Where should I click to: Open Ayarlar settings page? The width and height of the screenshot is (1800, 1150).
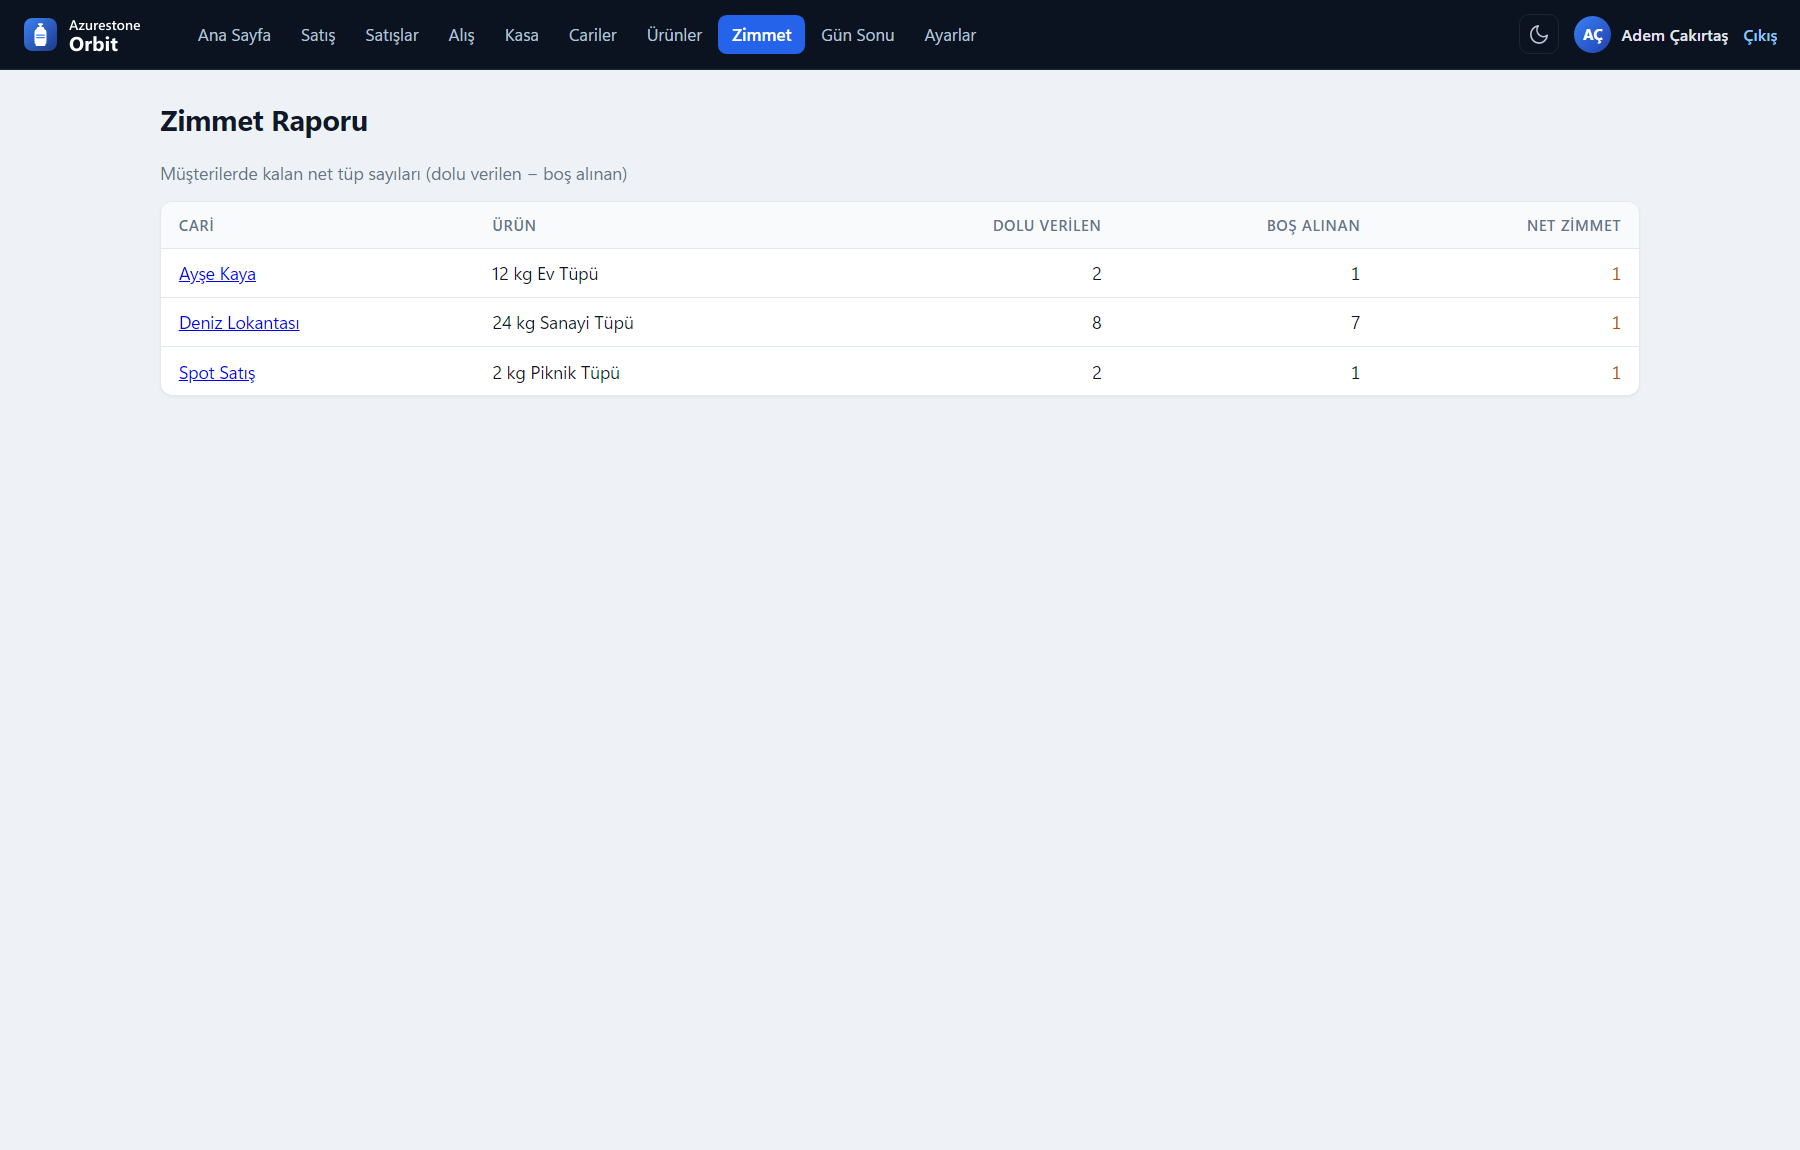tap(950, 35)
